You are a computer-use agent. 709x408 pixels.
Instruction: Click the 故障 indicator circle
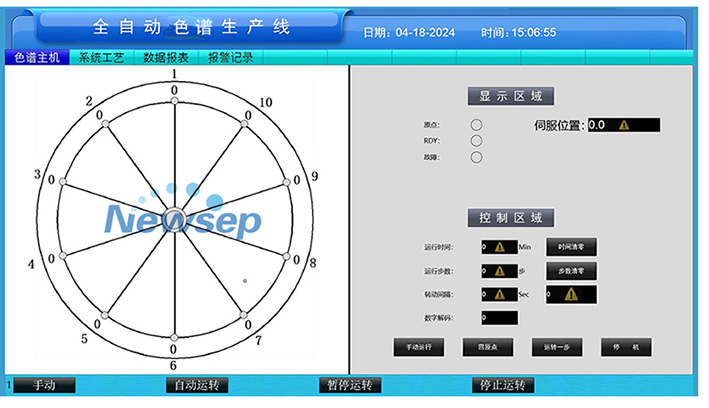(x=476, y=157)
